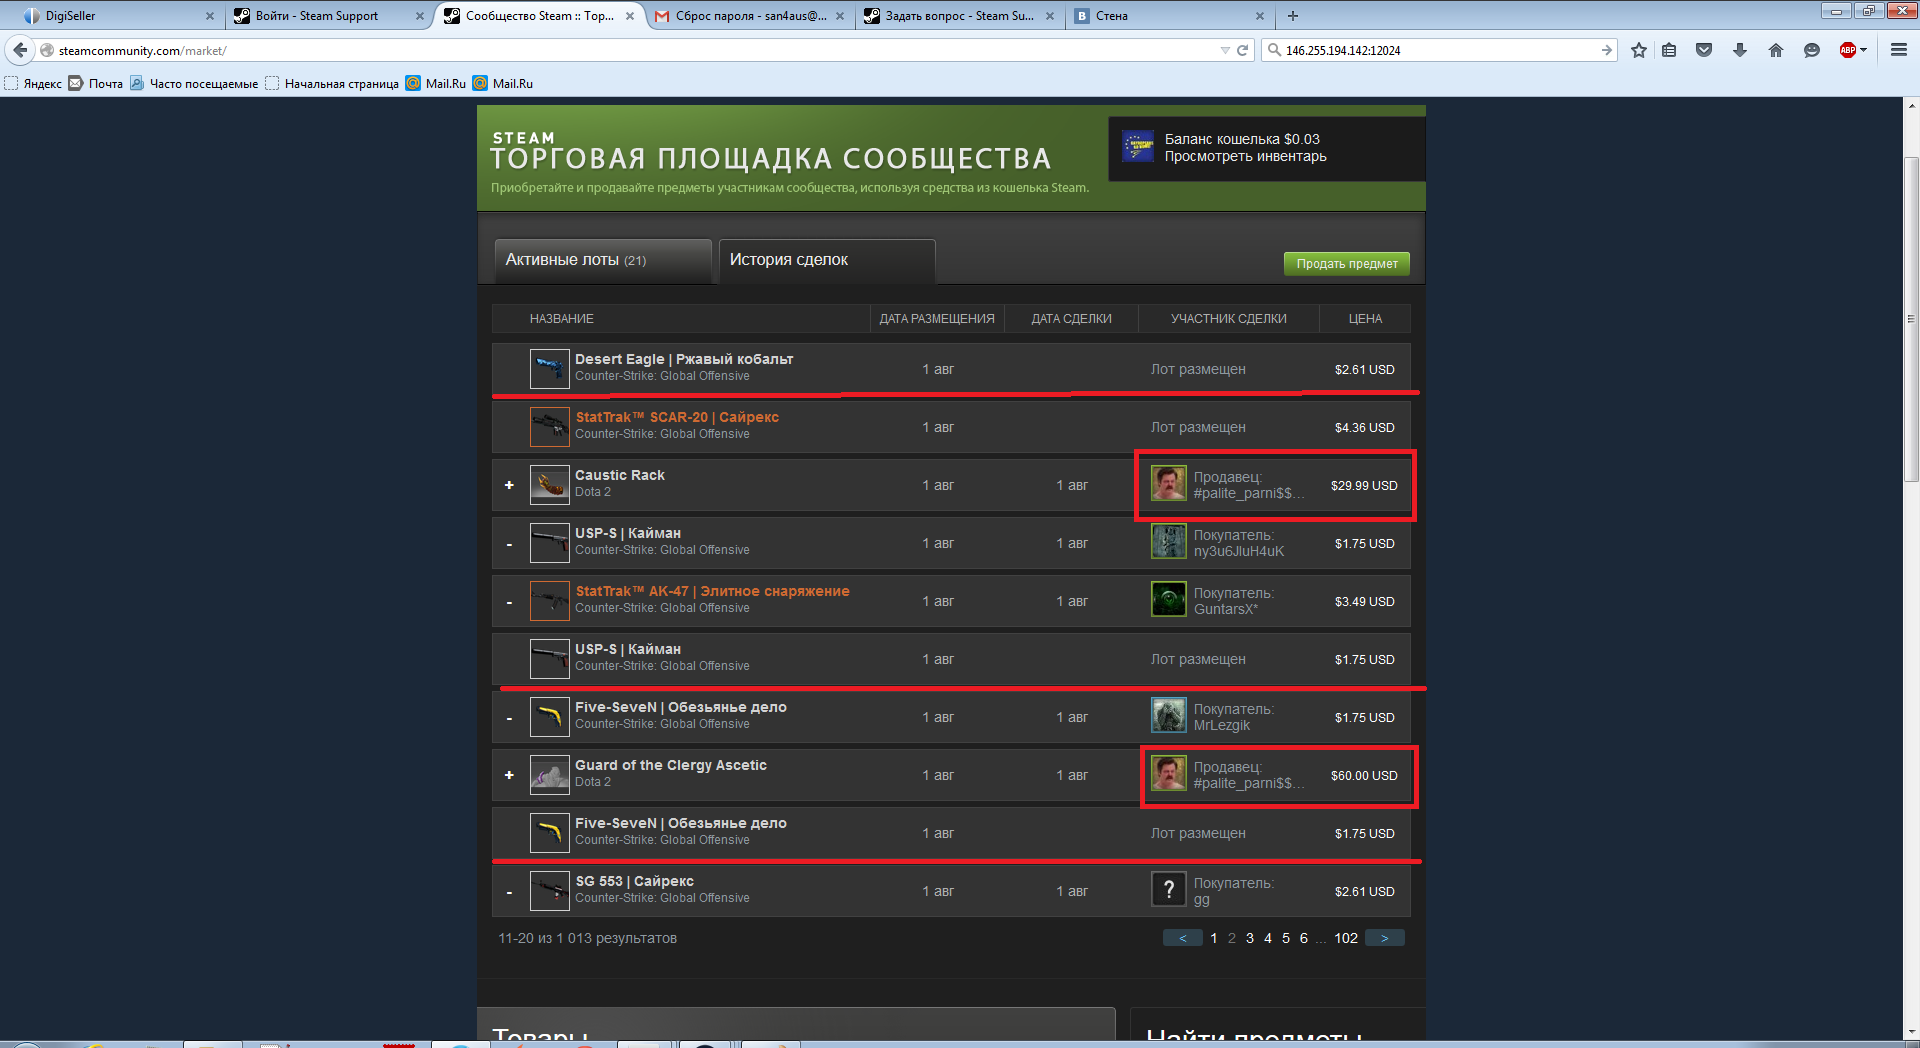Jump to results page 6

(x=1304, y=938)
